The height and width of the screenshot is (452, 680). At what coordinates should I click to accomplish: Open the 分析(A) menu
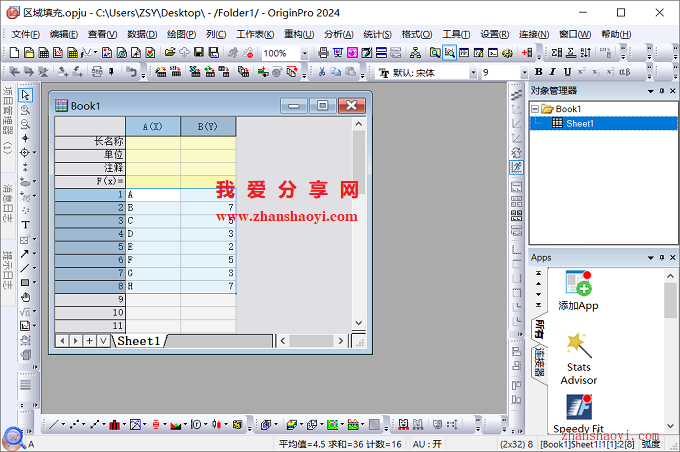(339, 34)
